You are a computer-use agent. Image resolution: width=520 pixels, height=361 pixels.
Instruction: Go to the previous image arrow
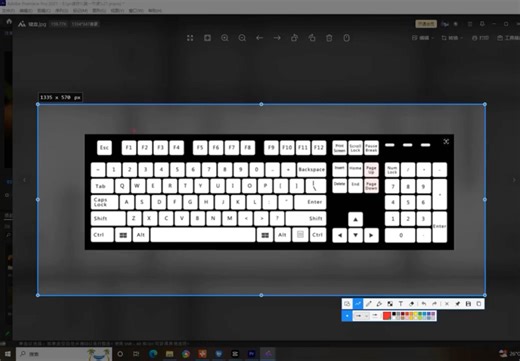coord(260,38)
